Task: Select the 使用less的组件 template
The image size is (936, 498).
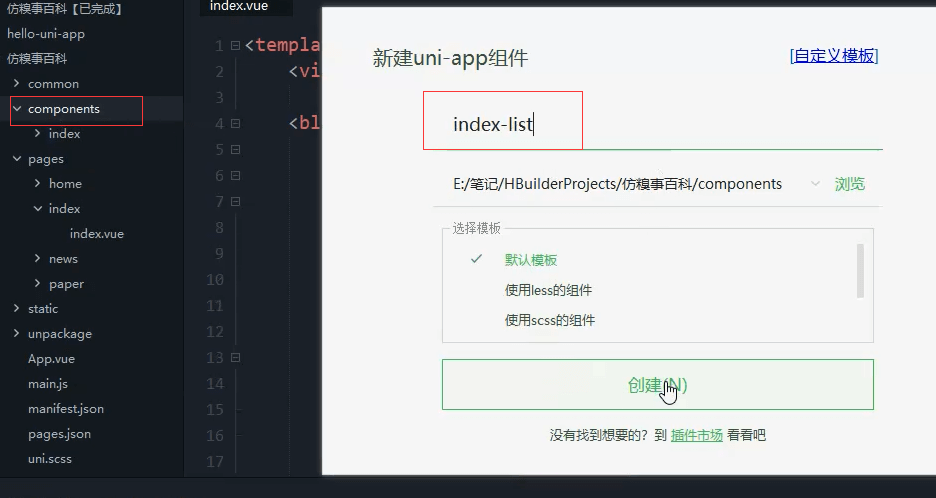Action: pos(548,290)
